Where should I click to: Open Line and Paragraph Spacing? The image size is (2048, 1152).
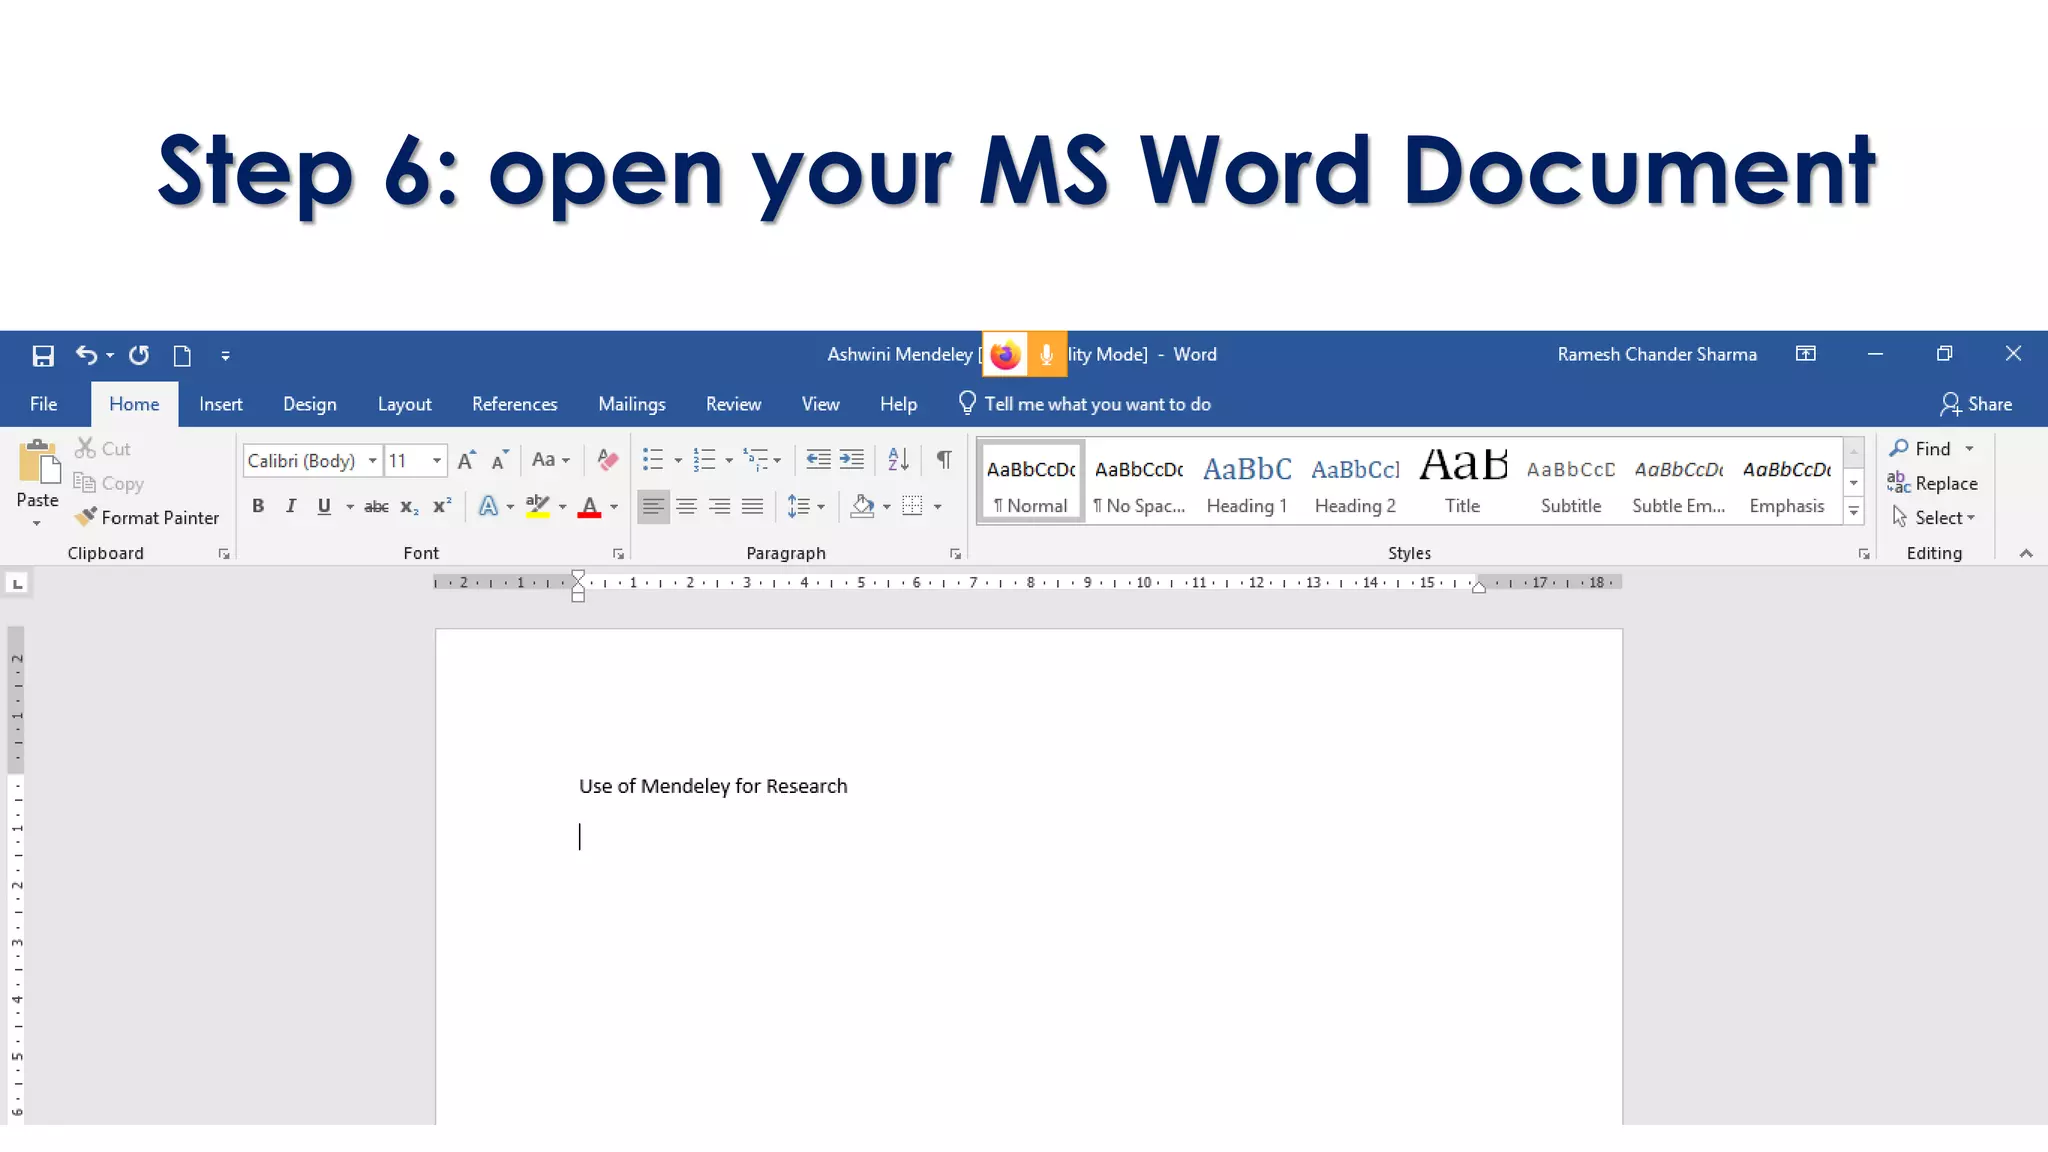coord(799,506)
